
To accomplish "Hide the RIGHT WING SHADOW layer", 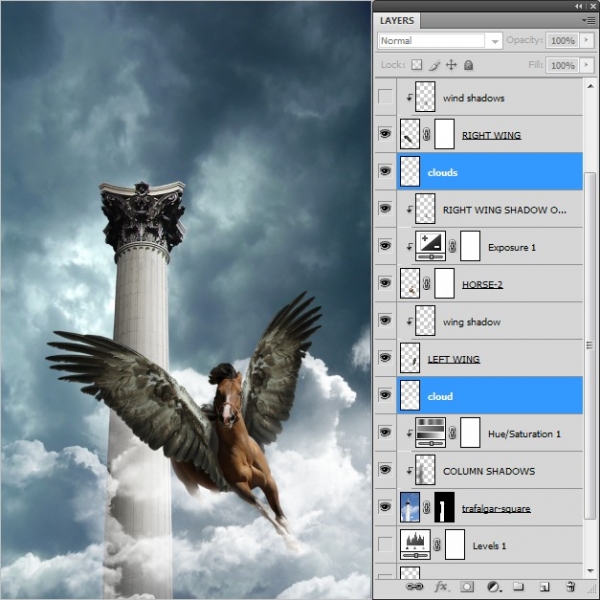I will pos(385,208).
